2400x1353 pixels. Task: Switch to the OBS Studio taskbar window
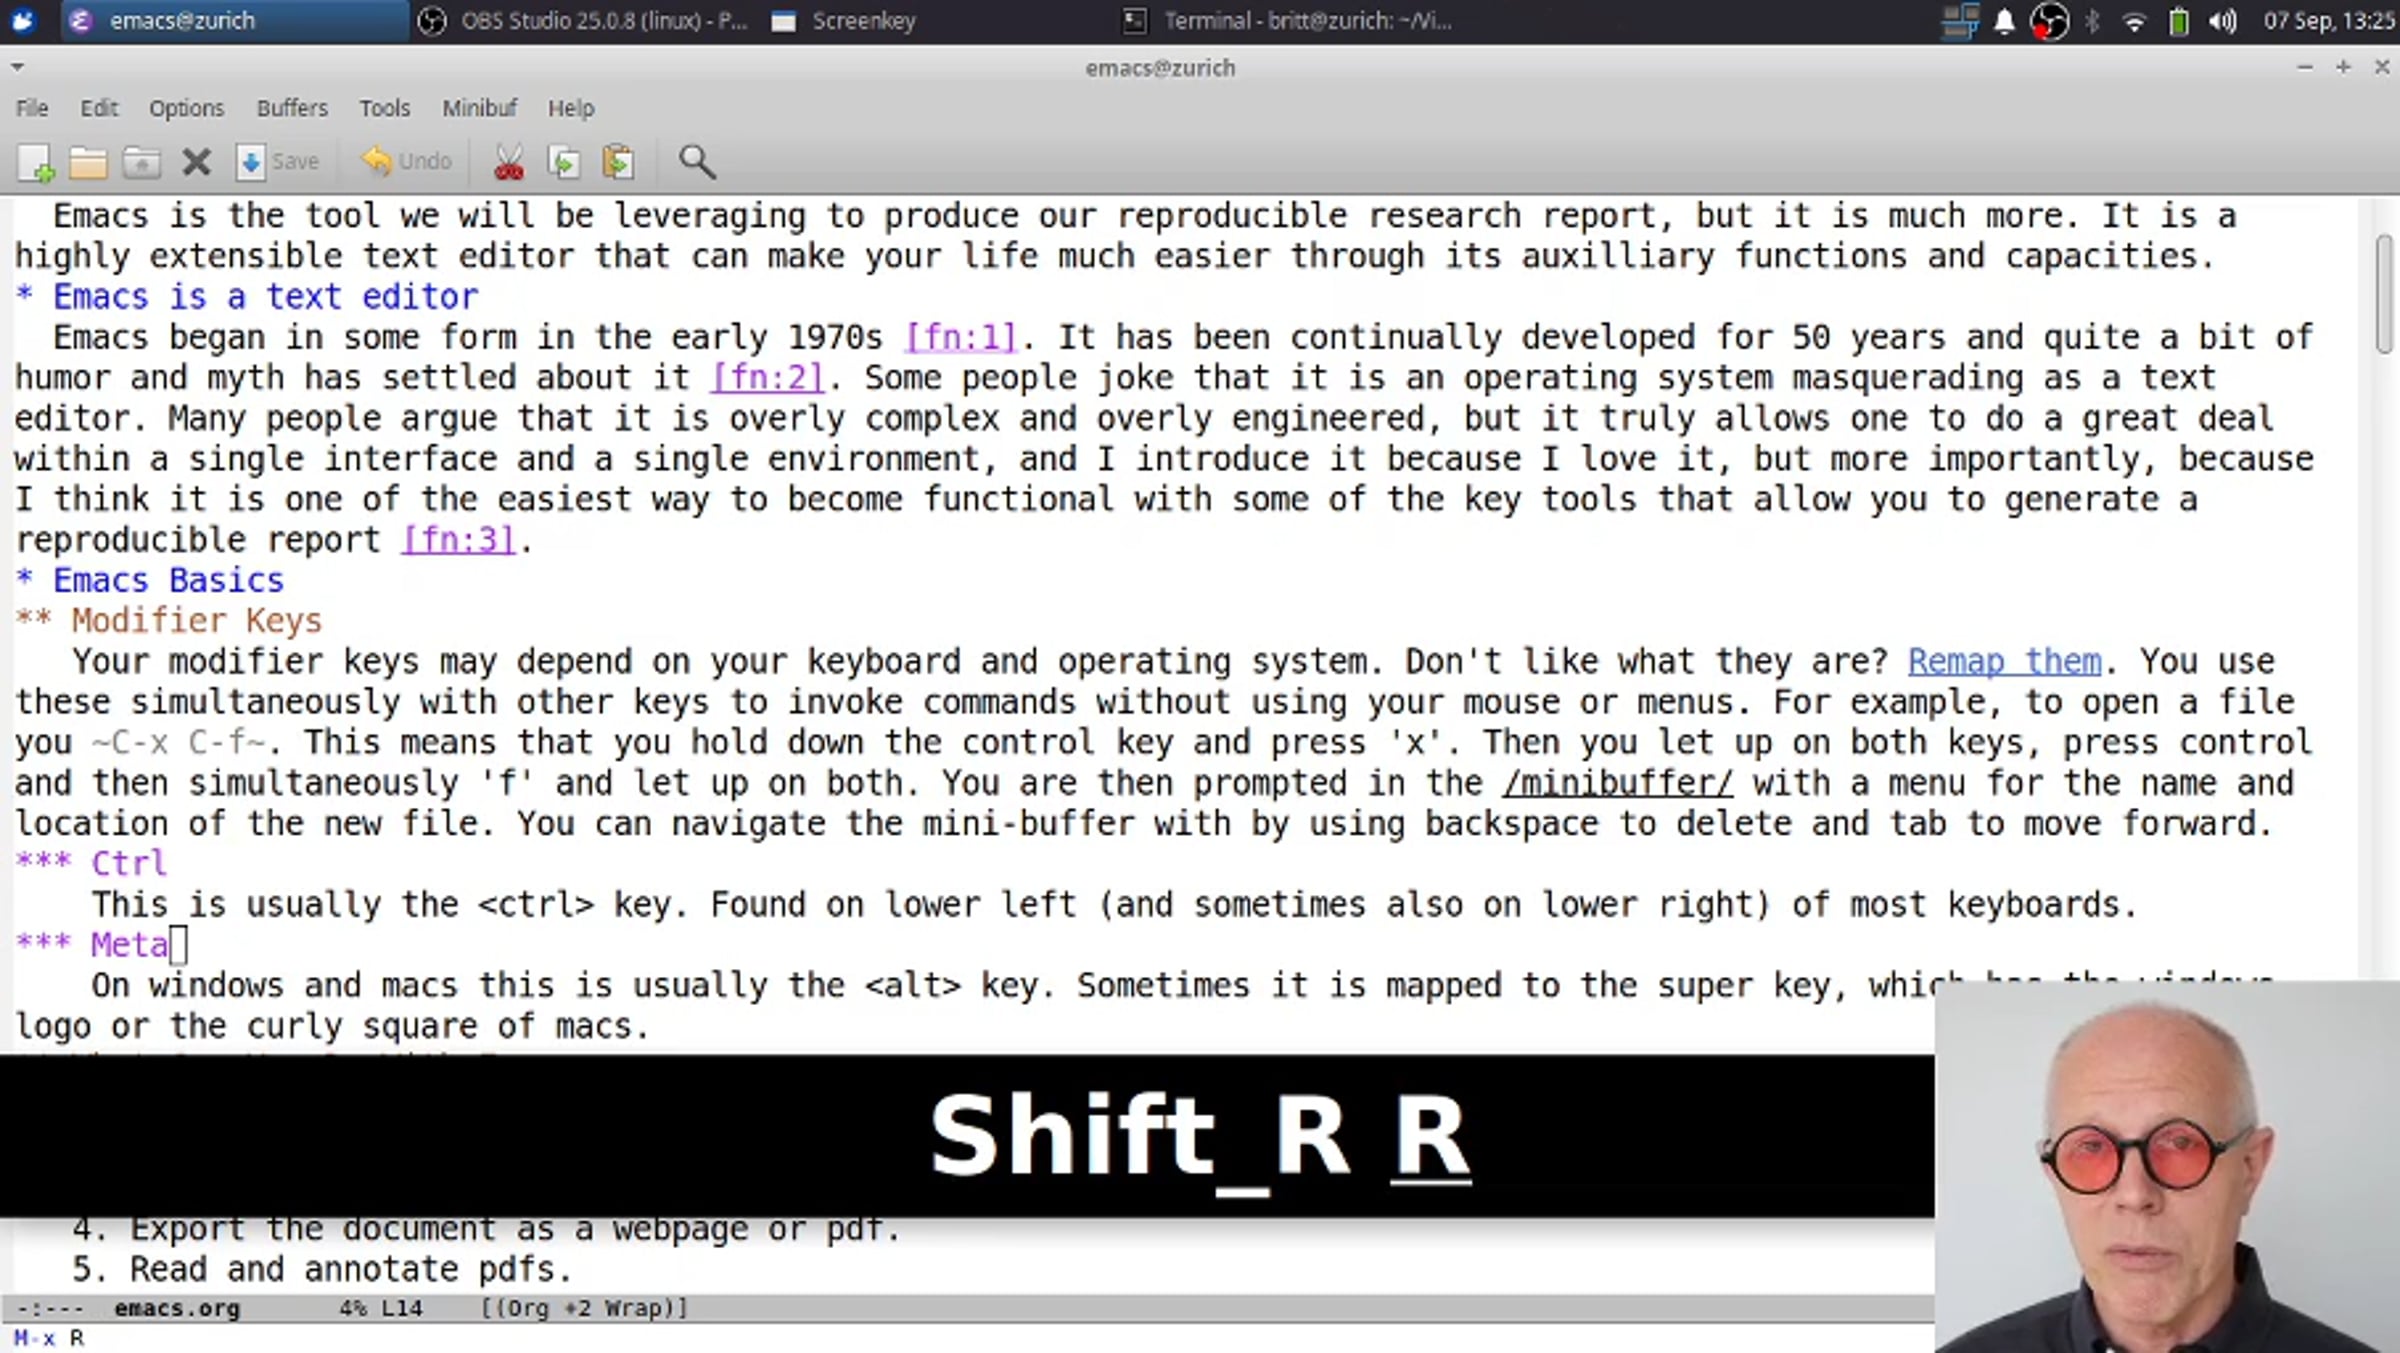[586, 21]
